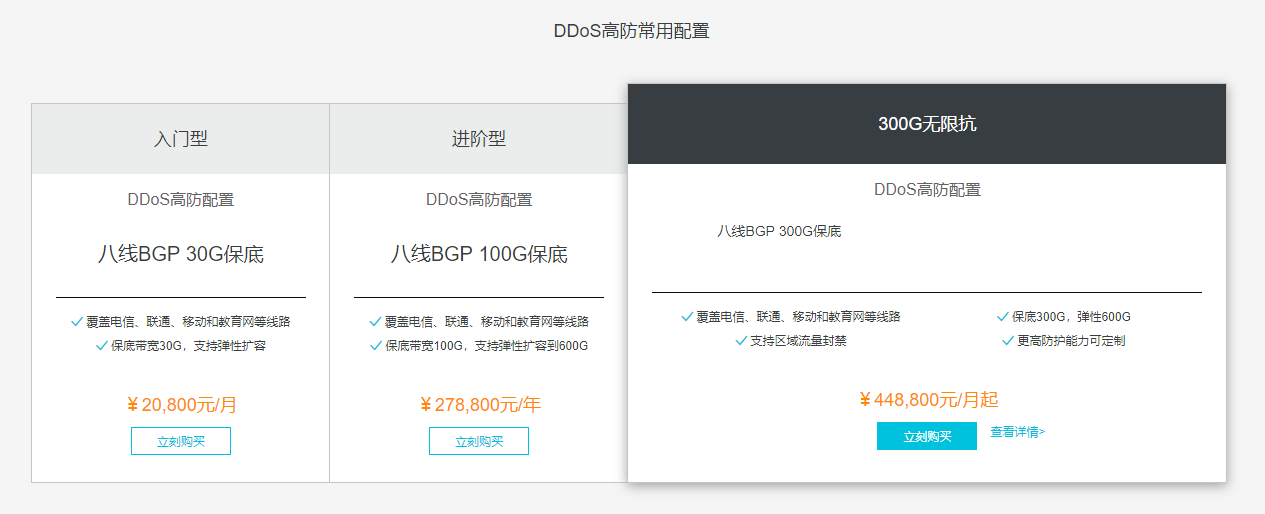Image resolution: width=1265 pixels, height=514 pixels.
Task: Click 立刻购买 under the 入门型 plan
Action: coord(181,441)
